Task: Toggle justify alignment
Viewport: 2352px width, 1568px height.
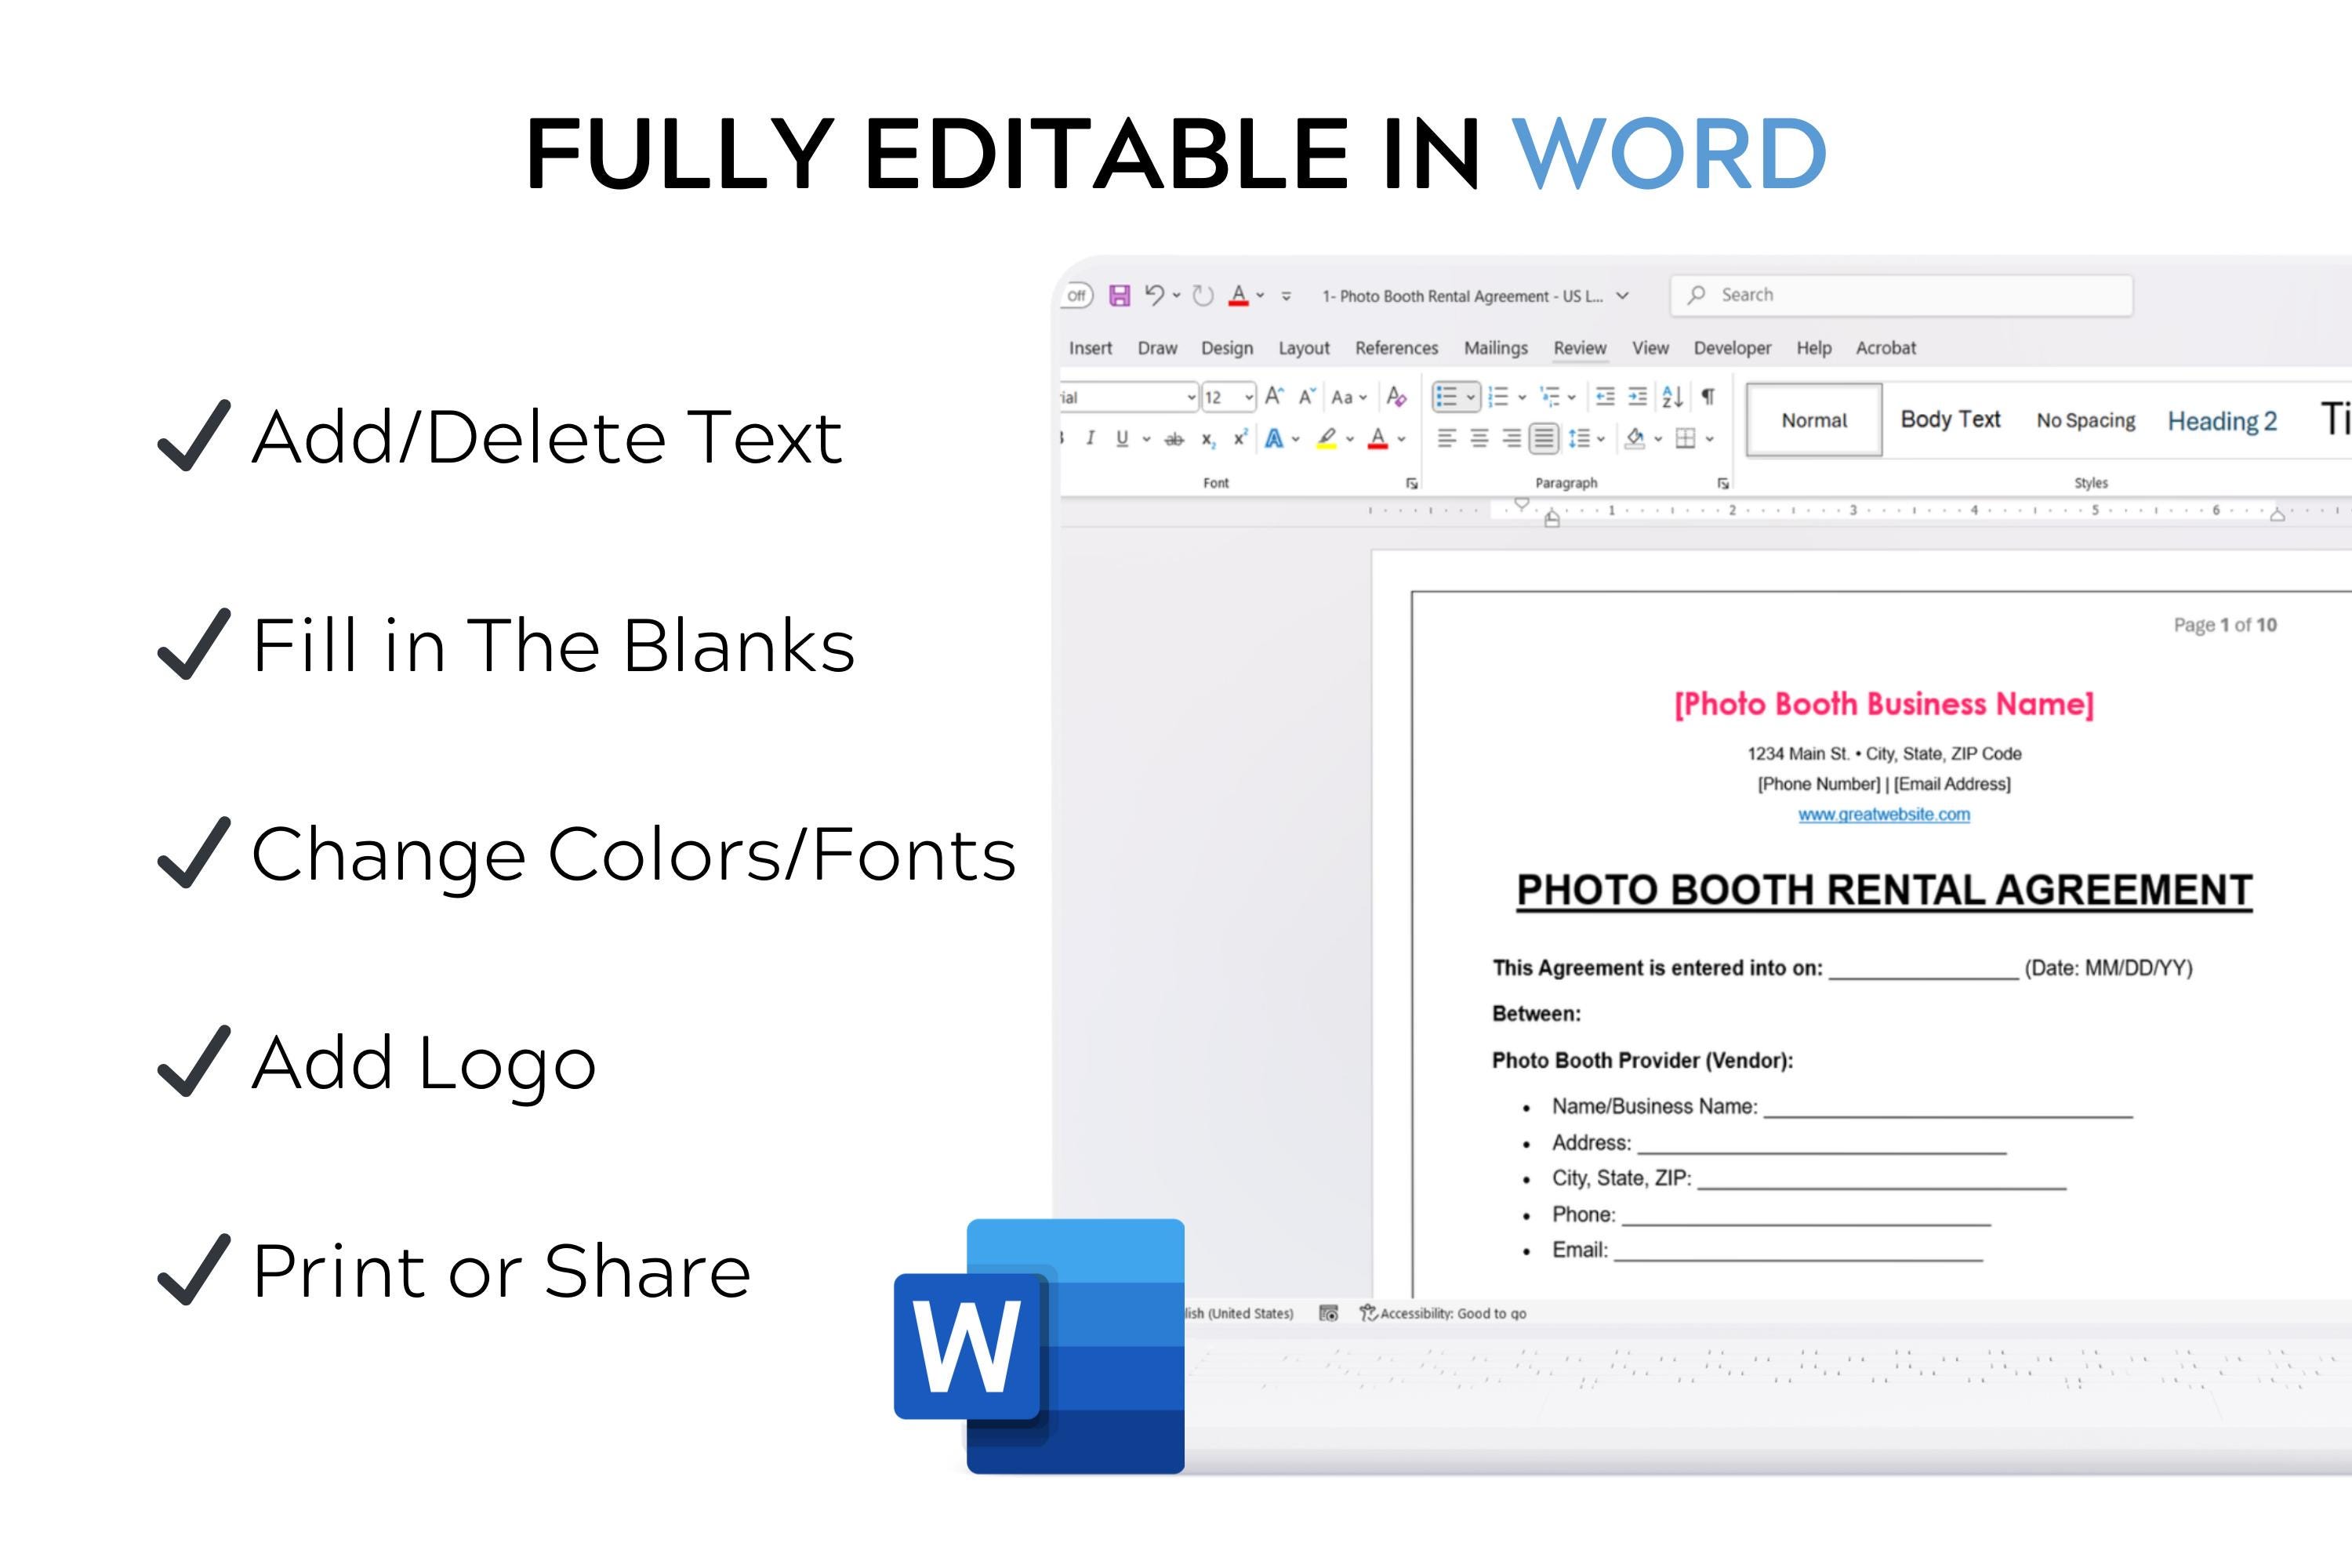Action: (1544, 438)
